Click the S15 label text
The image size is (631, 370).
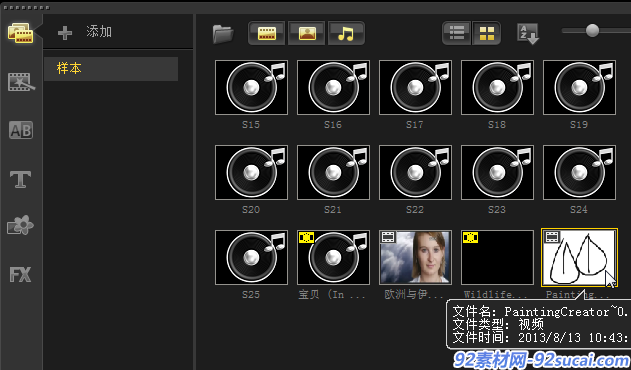click(x=251, y=125)
